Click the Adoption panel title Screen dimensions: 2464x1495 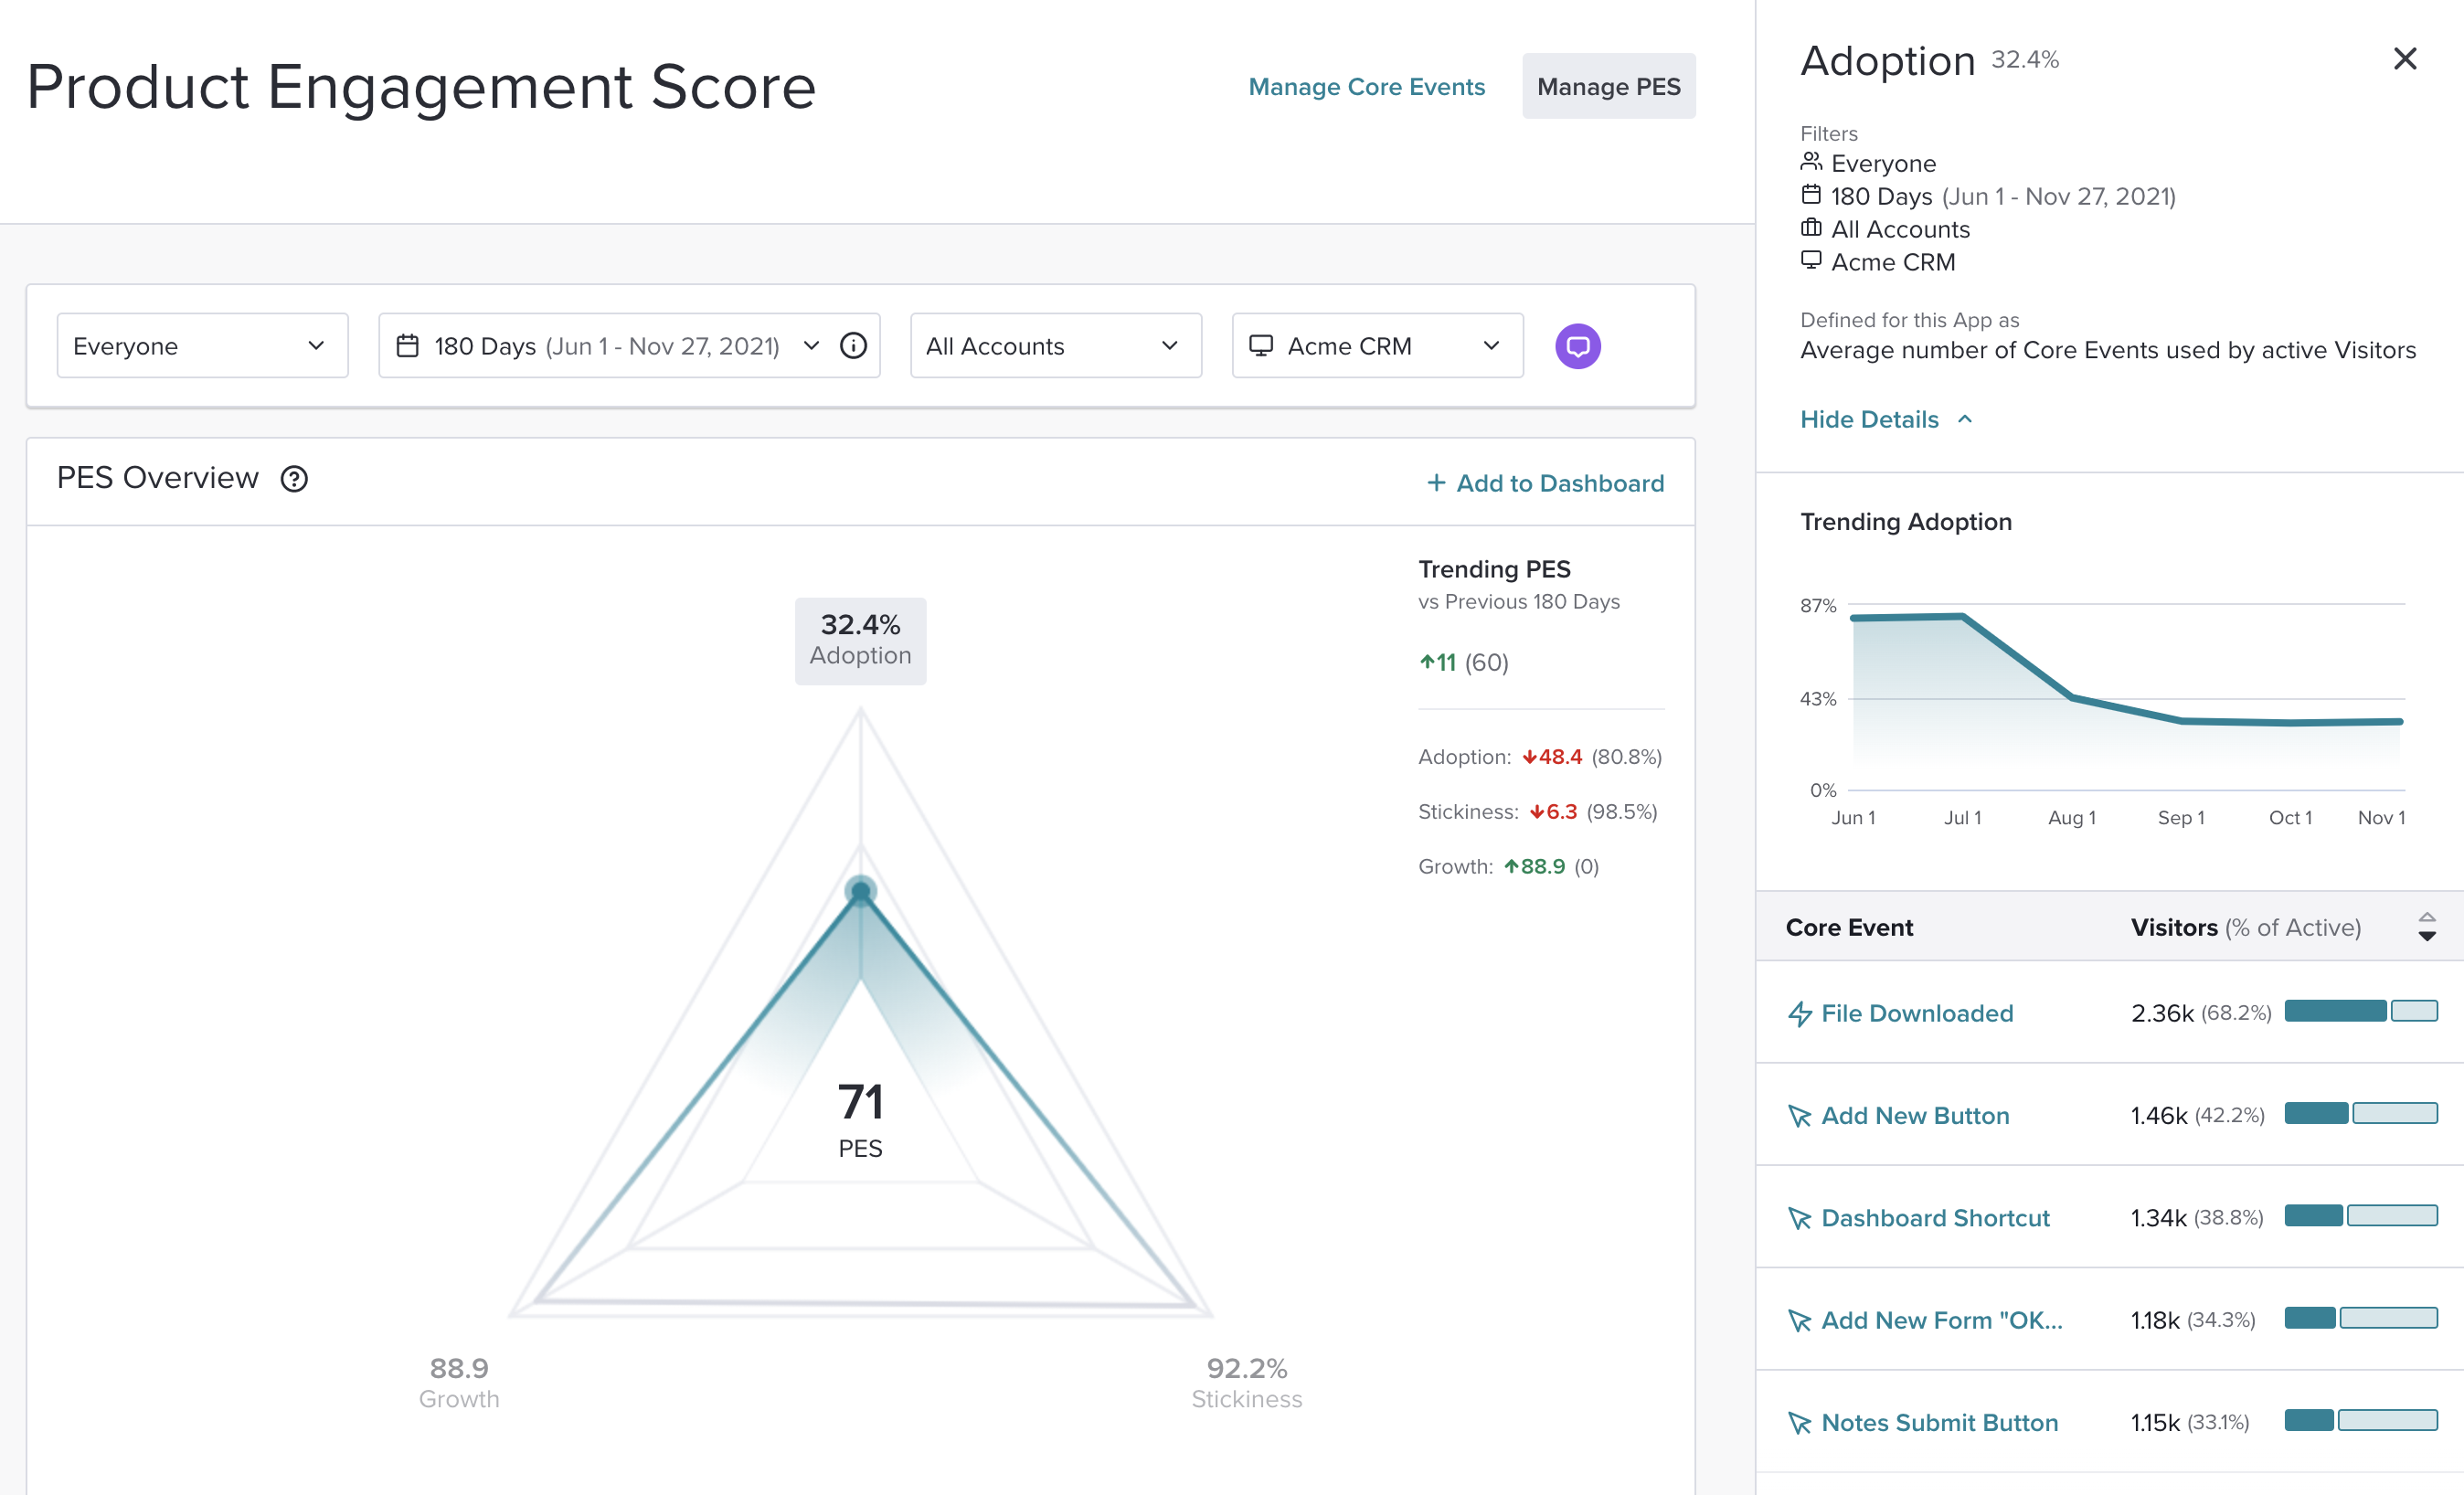click(x=1887, y=61)
